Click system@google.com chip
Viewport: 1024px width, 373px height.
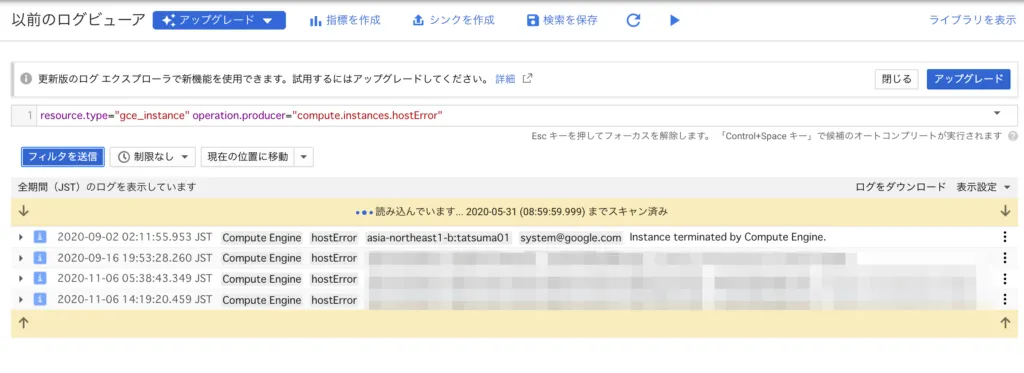[x=571, y=238]
